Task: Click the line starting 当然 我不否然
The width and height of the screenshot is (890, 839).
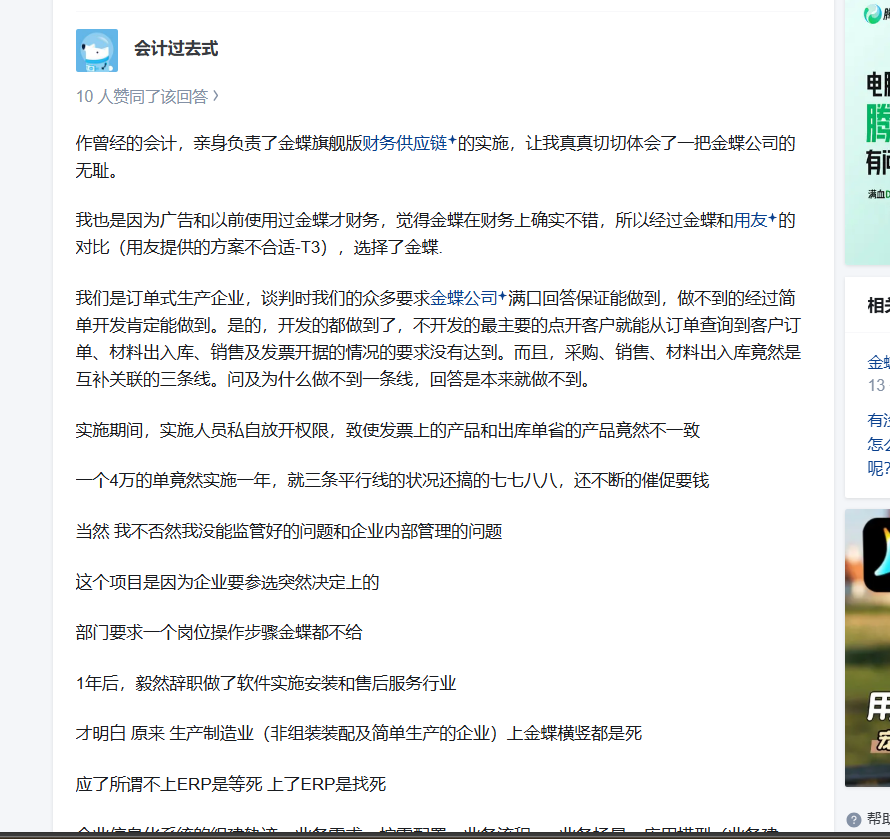Action: 289,531
